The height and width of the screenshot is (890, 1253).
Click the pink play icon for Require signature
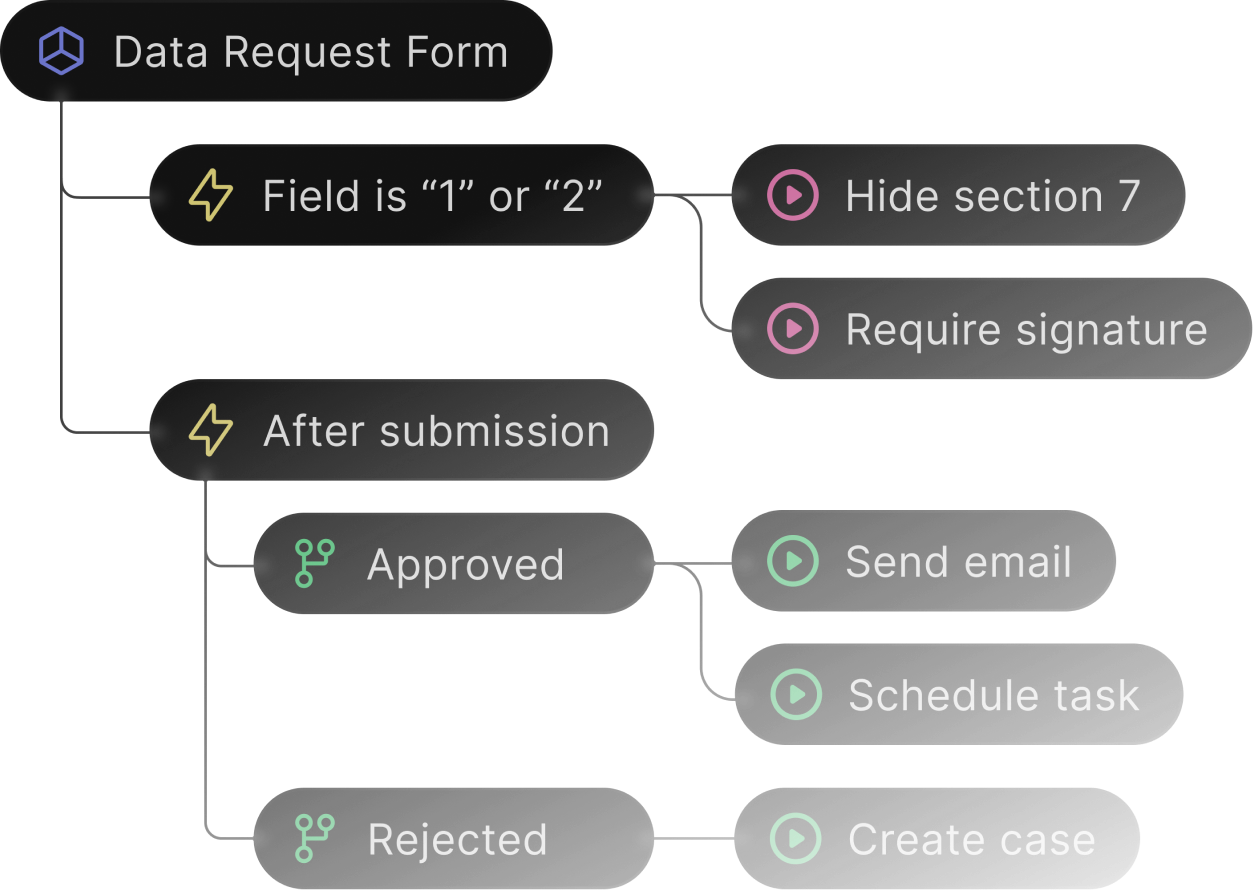[793, 329]
